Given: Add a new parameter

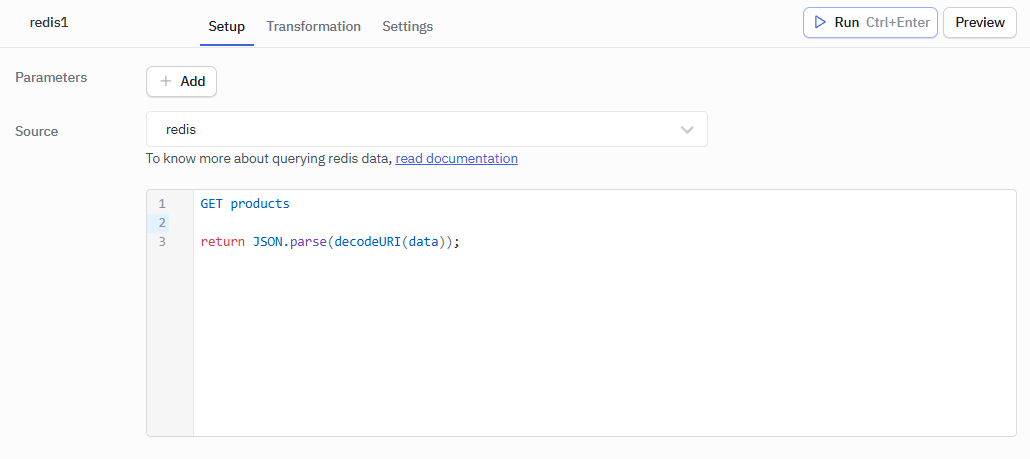Looking at the screenshot, I should pos(181,81).
